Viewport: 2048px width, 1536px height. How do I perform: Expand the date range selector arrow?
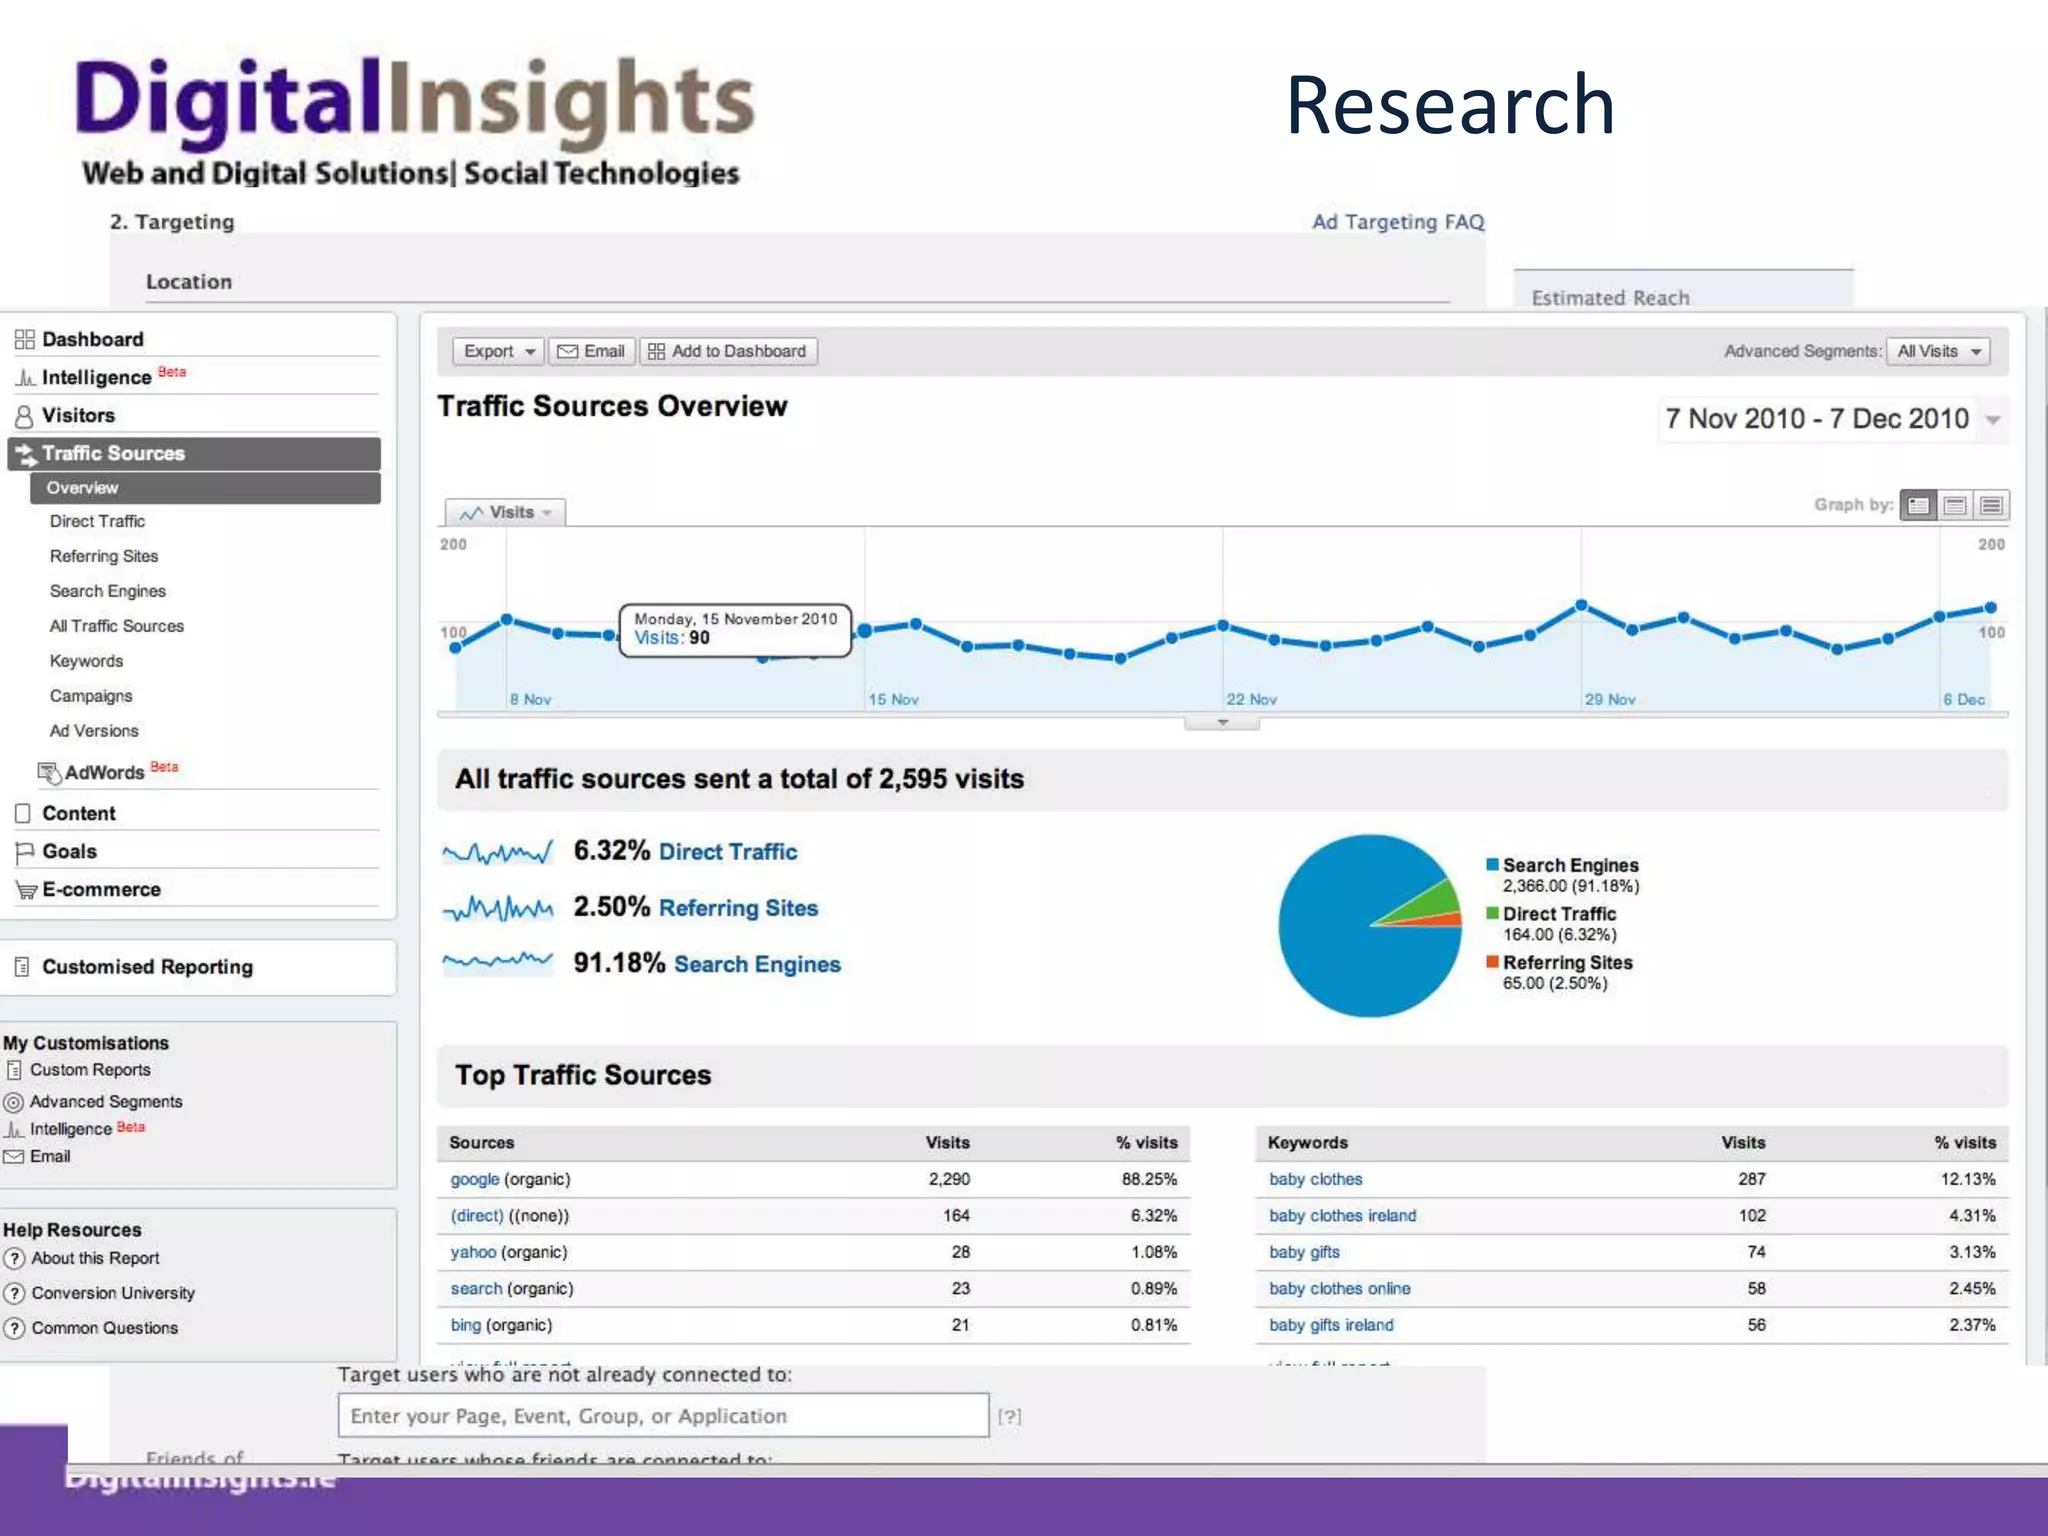pyautogui.click(x=1993, y=420)
